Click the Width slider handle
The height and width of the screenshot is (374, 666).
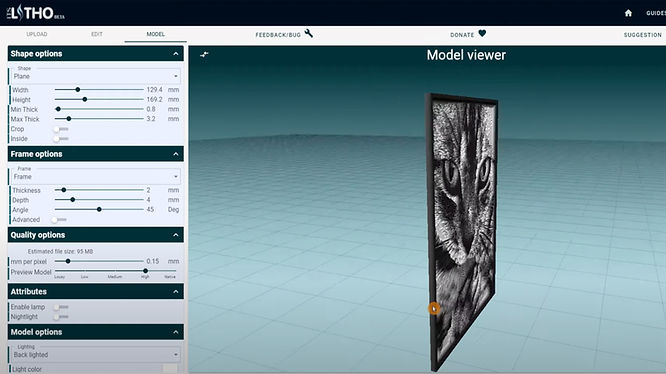tap(78, 90)
